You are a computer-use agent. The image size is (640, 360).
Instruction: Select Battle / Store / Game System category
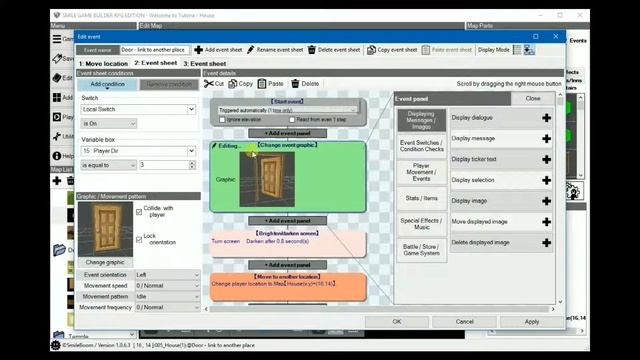point(422,250)
